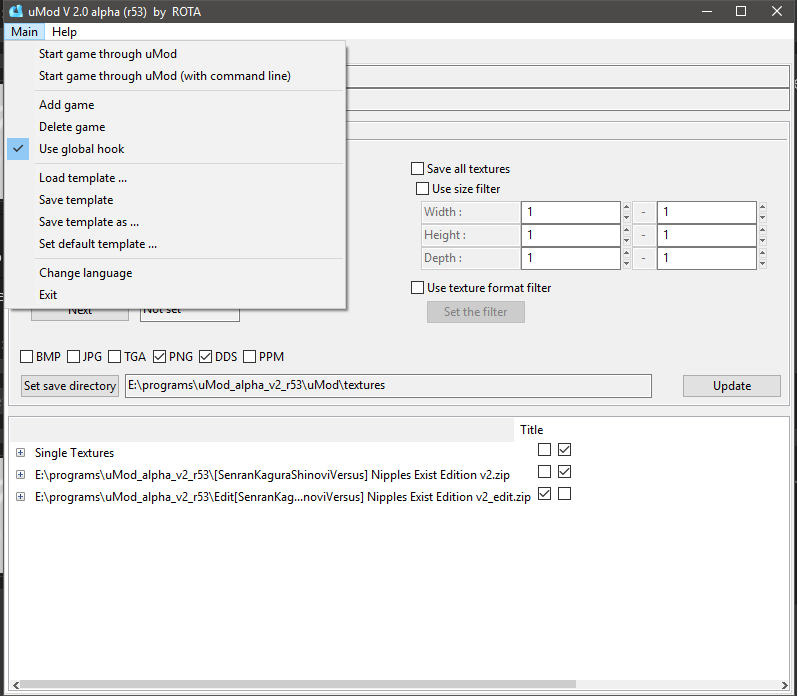Expand the Single Textures tree node
The width and height of the screenshot is (798, 696).
click(x=20, y=453)
